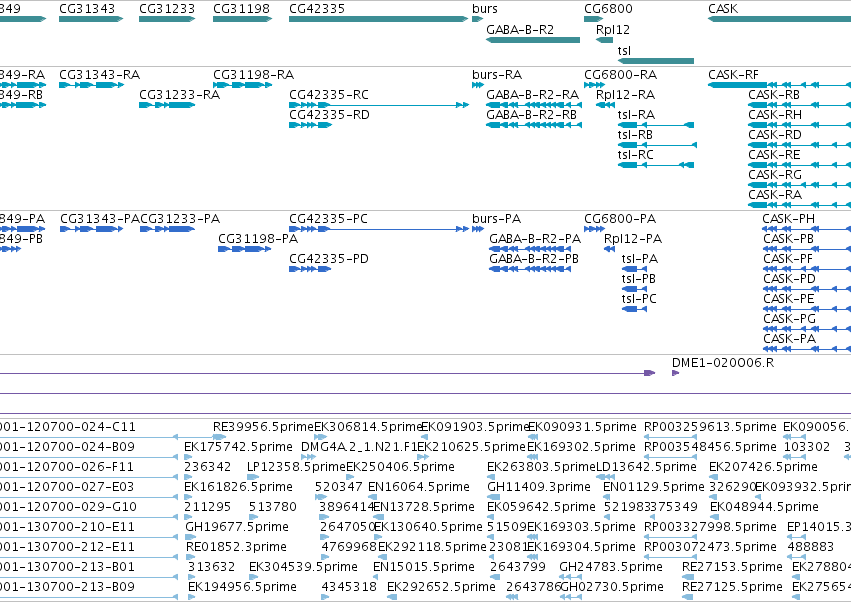
Task: Select the GABA-B-R2-PB protein label
Action: pos(534,259)
